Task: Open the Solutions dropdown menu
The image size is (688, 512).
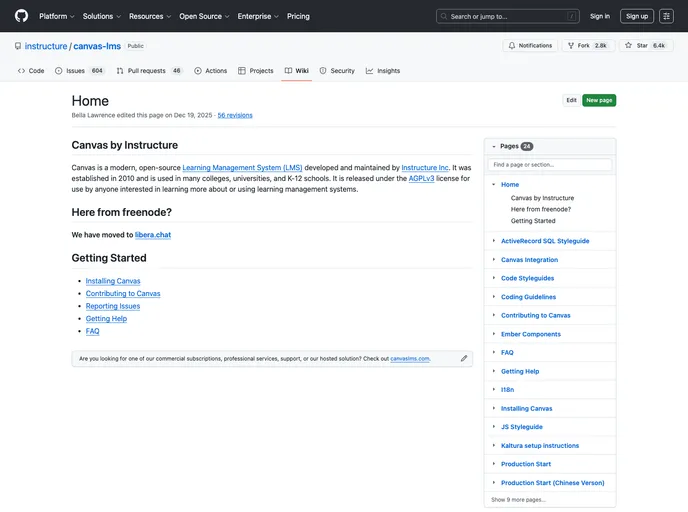Action: 102,16
